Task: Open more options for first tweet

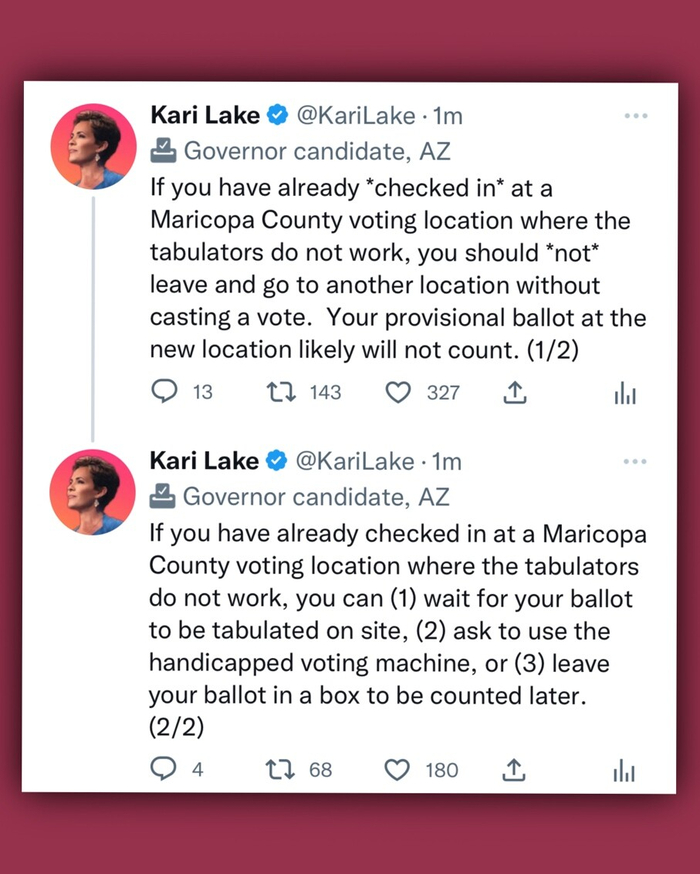Action: coord(635,116)
